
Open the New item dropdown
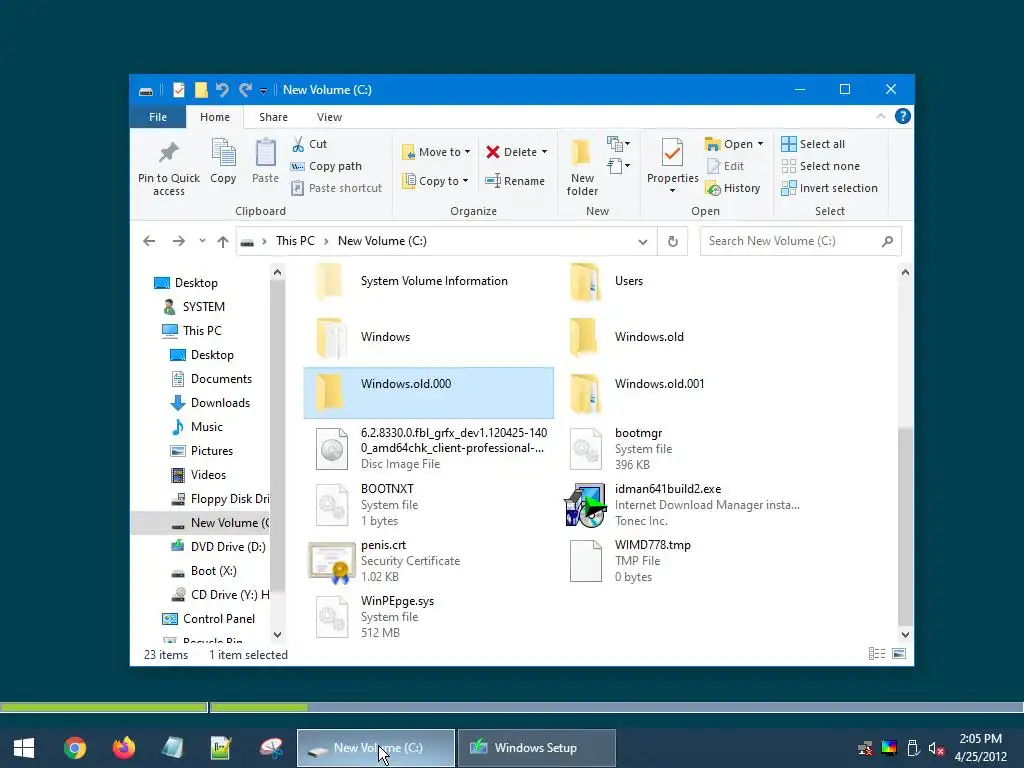618,144
